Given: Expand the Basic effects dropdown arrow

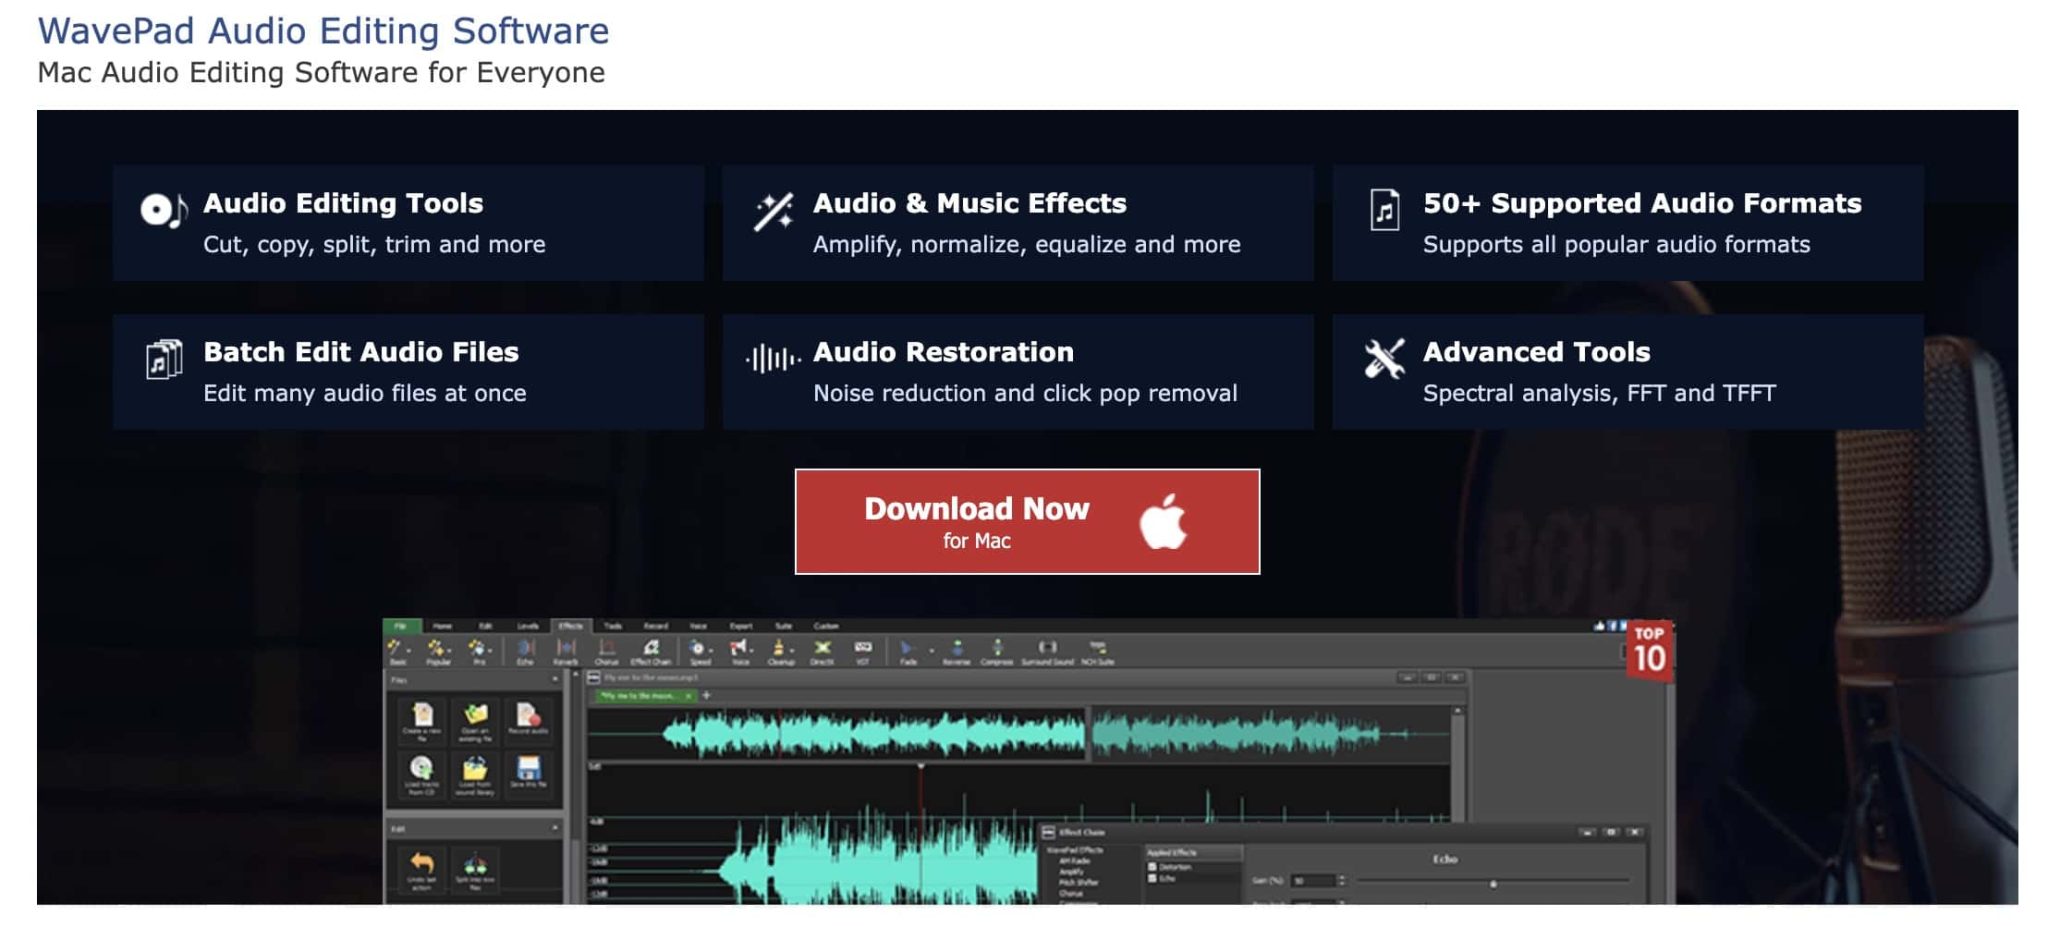Looking at the screenshot, I should click(409, 649).
